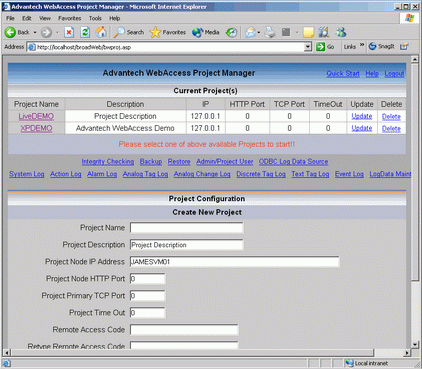Open the Mail envelope icon
Image resolution: width=422 pixels, height=369 pixels.
point(250,32)
